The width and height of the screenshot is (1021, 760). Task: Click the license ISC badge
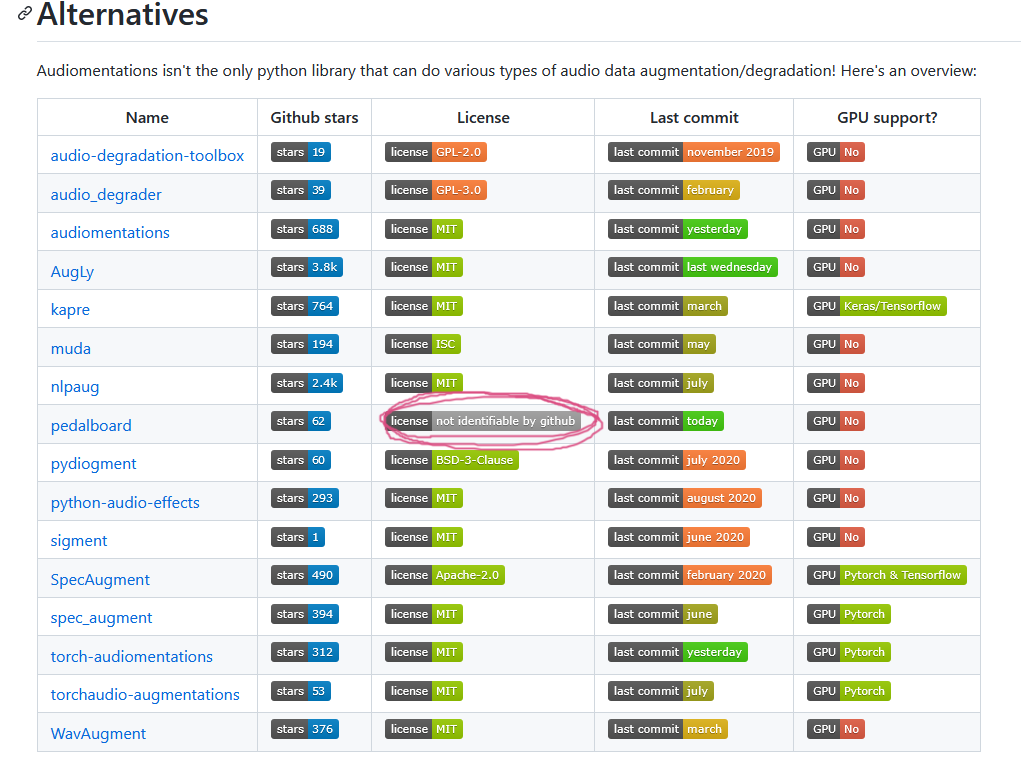pos(423,344)
